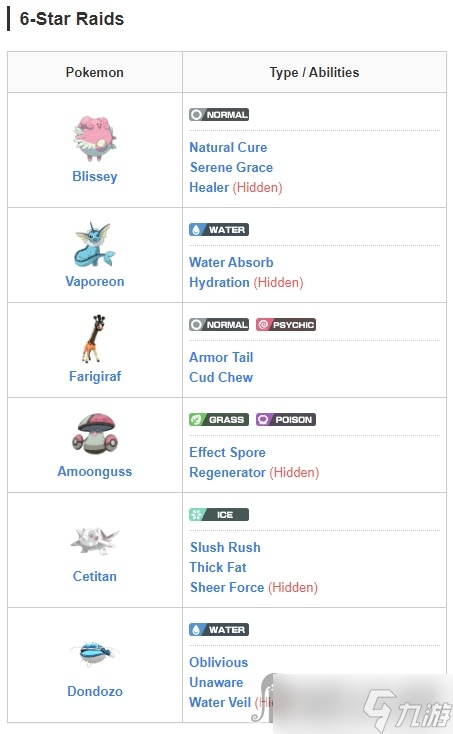The image size is (453, 734).
Task: Follow the Sheer Force link
Action: 227,587
